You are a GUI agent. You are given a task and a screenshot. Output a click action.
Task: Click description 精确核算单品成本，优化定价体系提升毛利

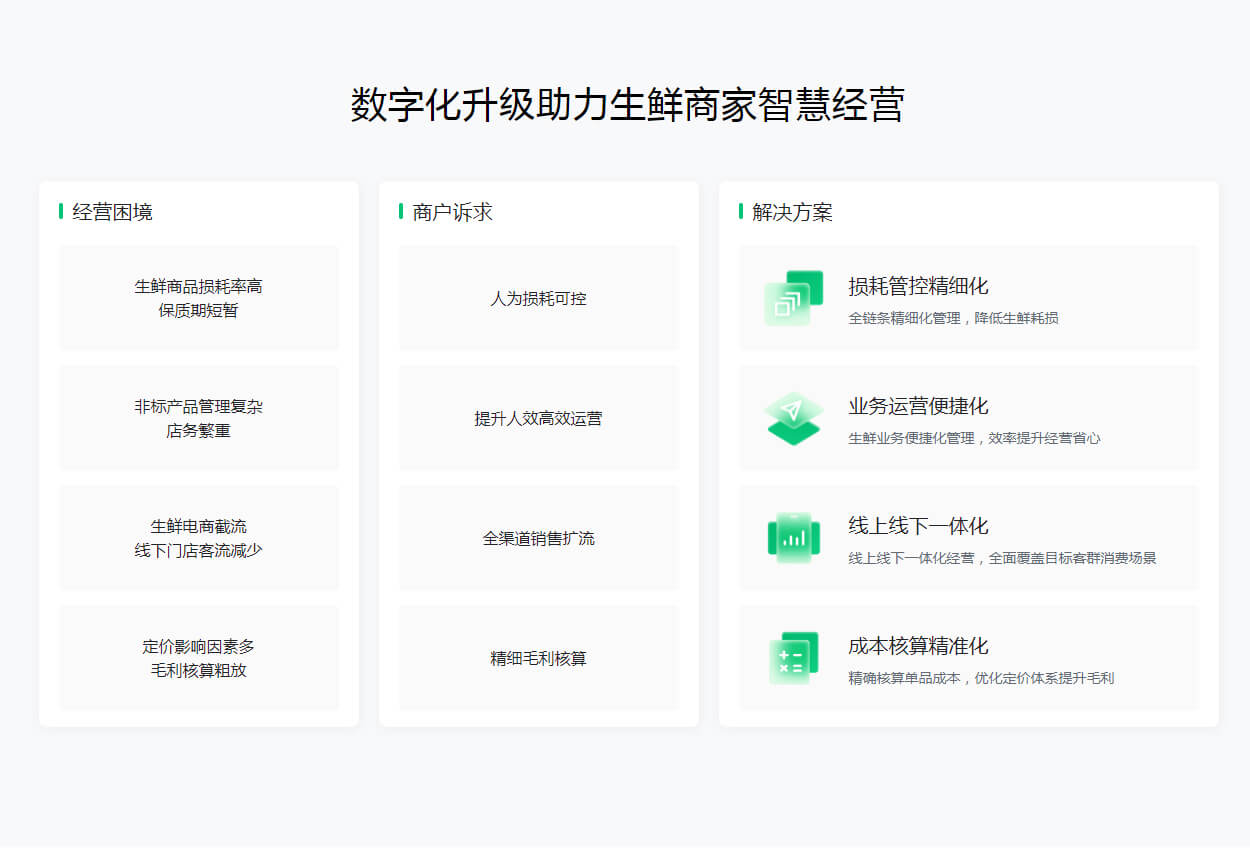(981, 678)
